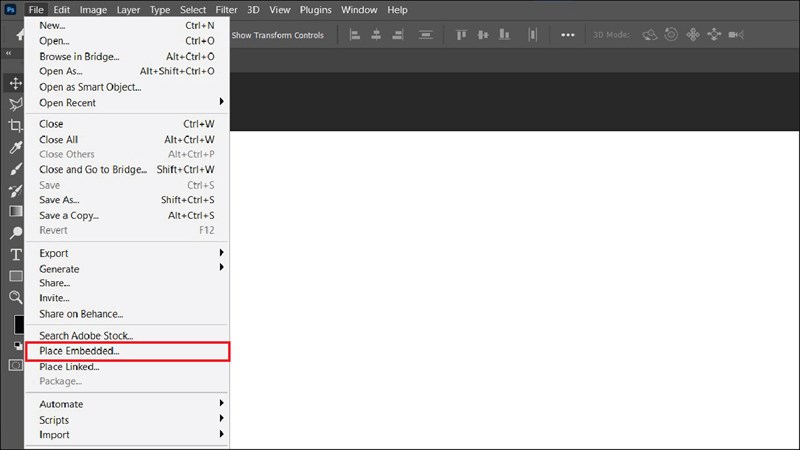The height and width of the screenshot is (450, 800).
Task: Choose Browse in Bridge menu entry
Action: click(x=127, y=56)
